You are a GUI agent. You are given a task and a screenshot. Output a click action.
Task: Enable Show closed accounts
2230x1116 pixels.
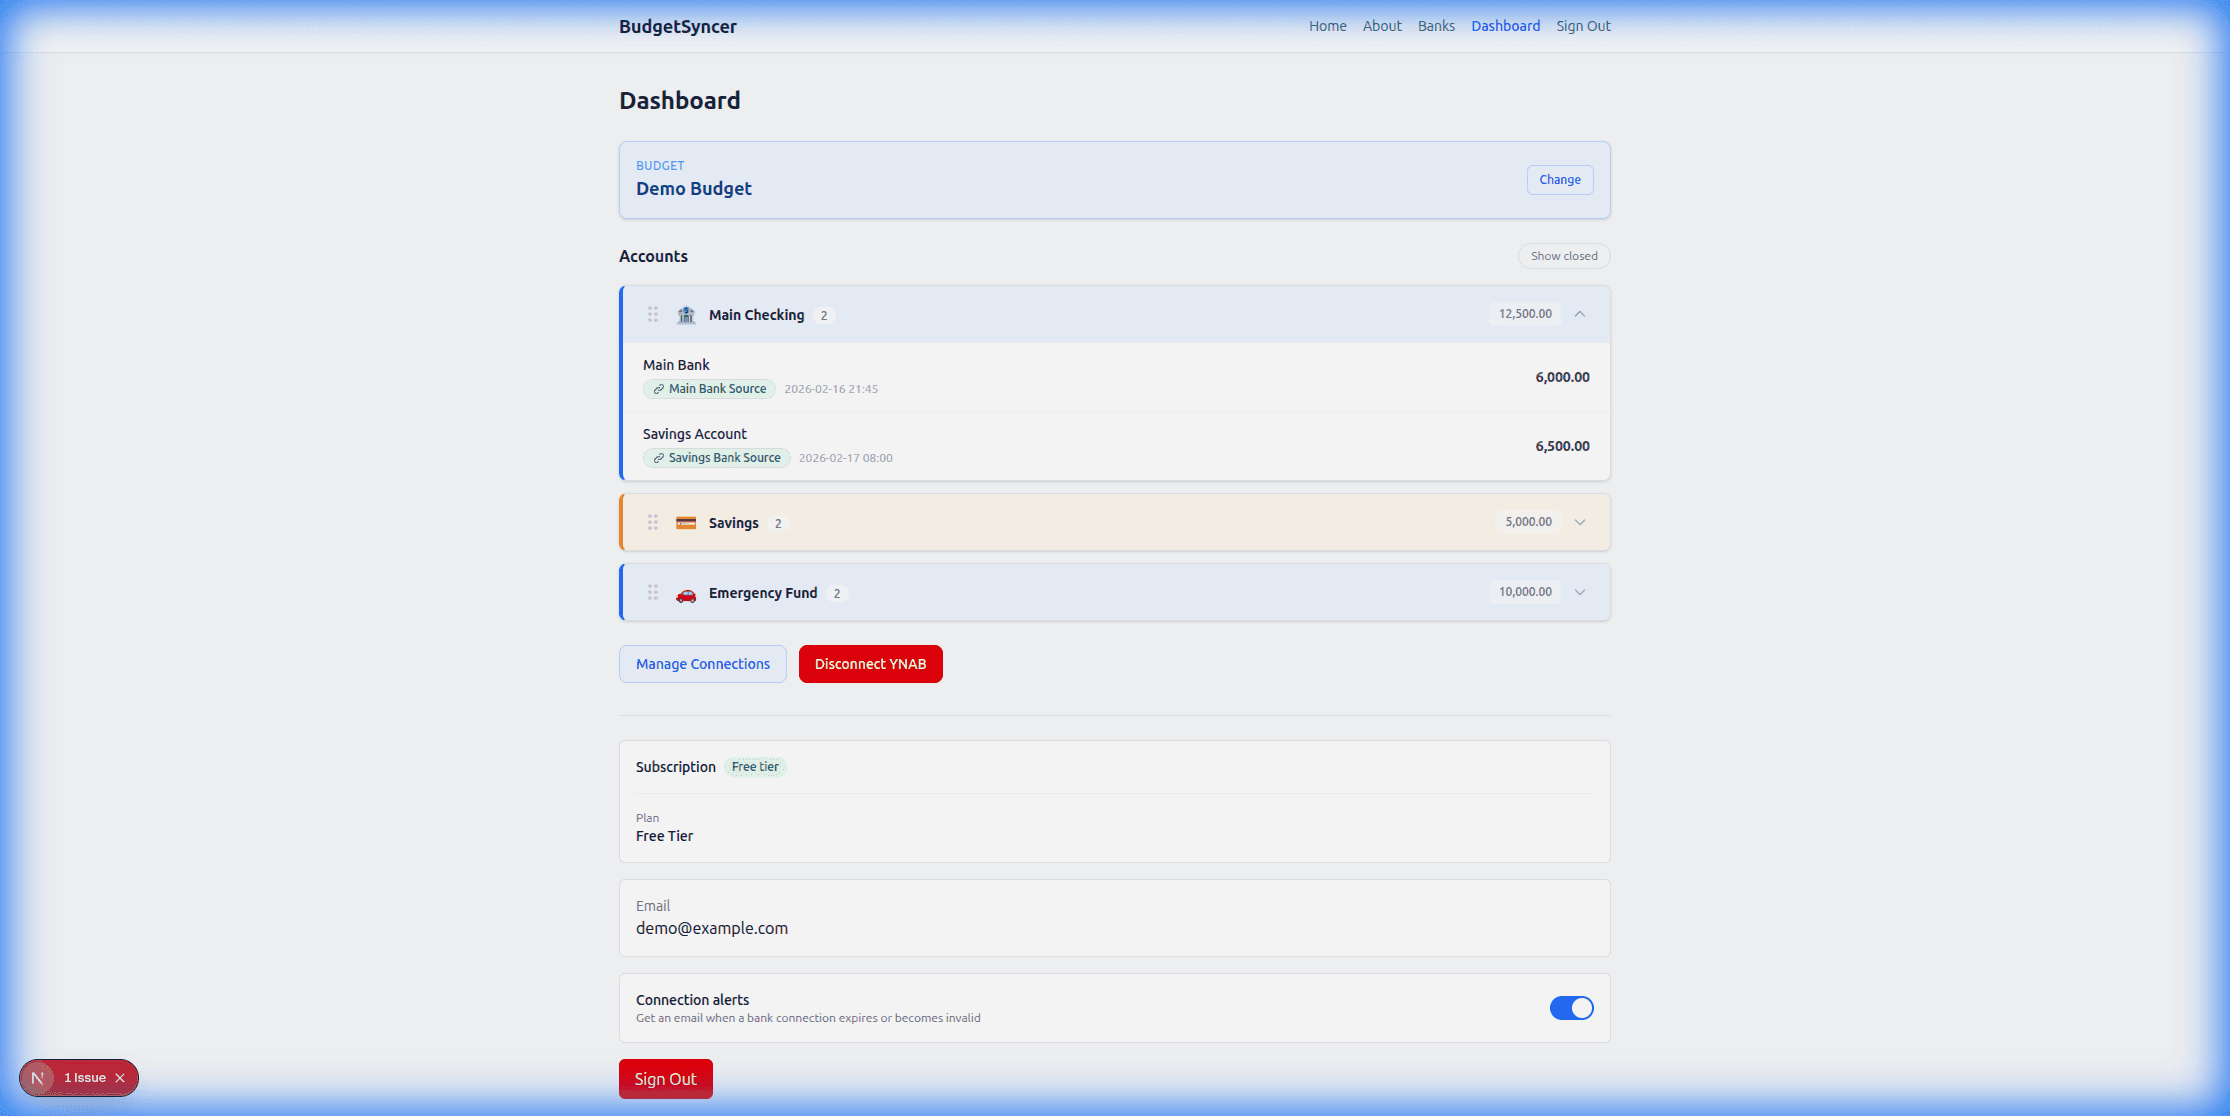[1563, 256]
